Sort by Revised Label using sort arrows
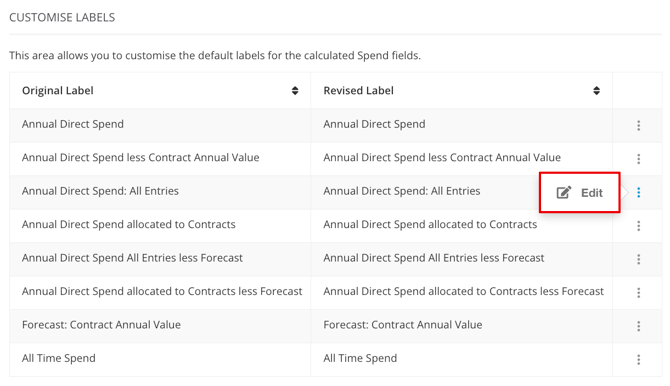This screenshot has height=386, width=670. (x=597, y=91)
